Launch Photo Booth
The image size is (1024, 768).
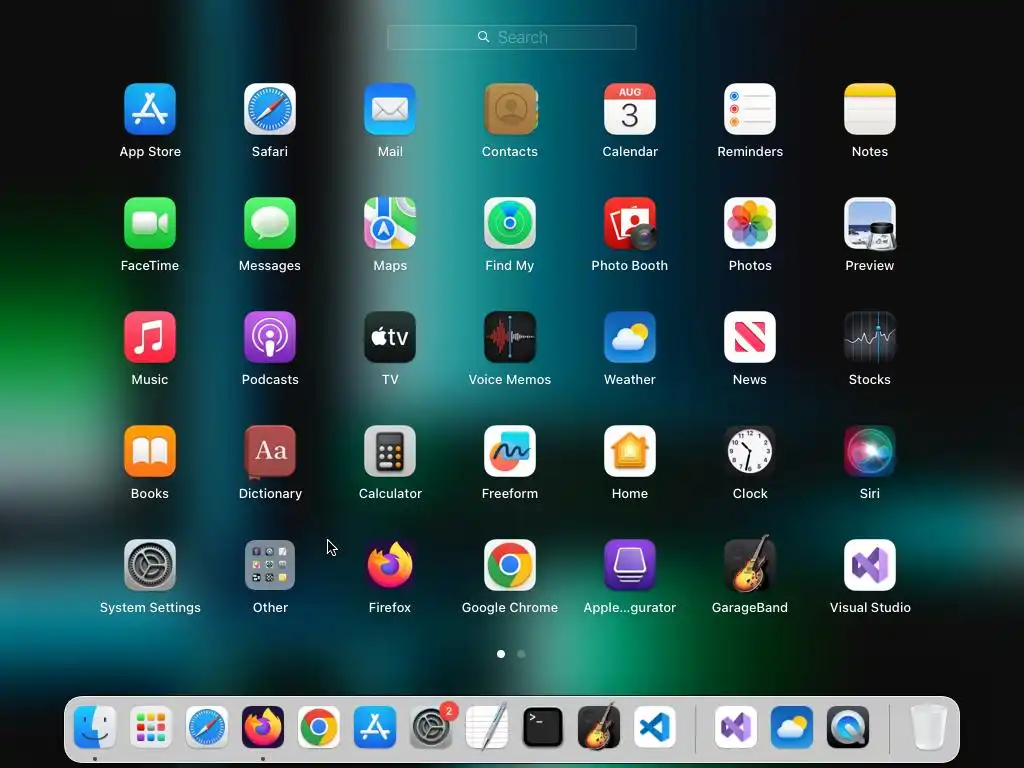click(x=630, y=223)
